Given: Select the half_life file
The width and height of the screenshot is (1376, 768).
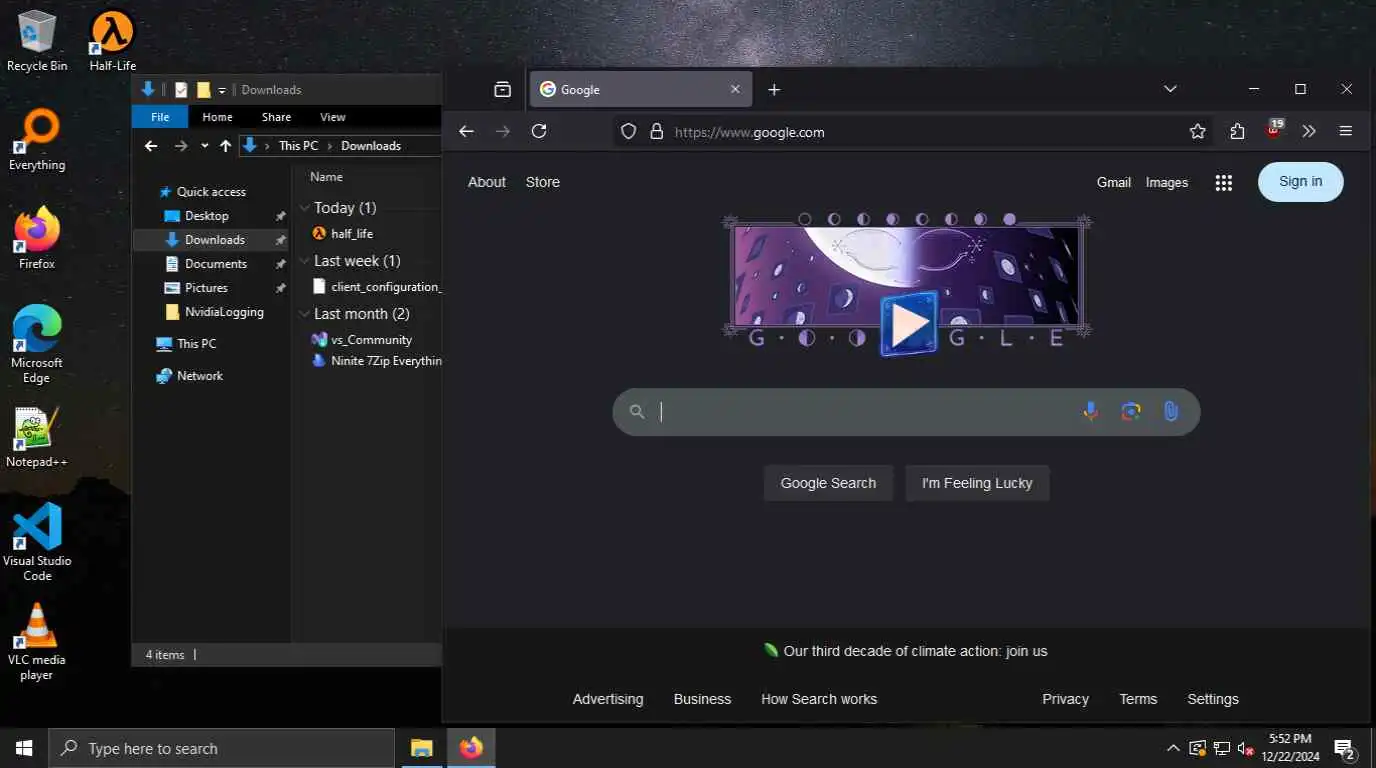Looking at the screenshot, I should (x=352, y=234).
